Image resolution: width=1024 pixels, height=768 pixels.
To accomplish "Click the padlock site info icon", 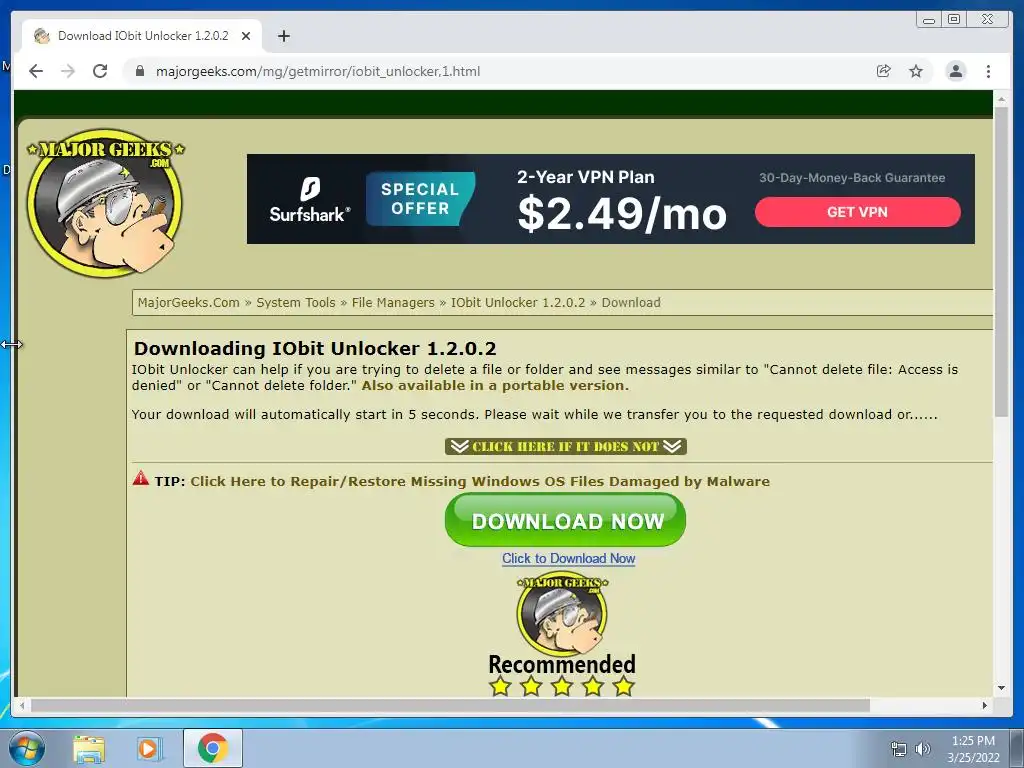I will point(139,71).
